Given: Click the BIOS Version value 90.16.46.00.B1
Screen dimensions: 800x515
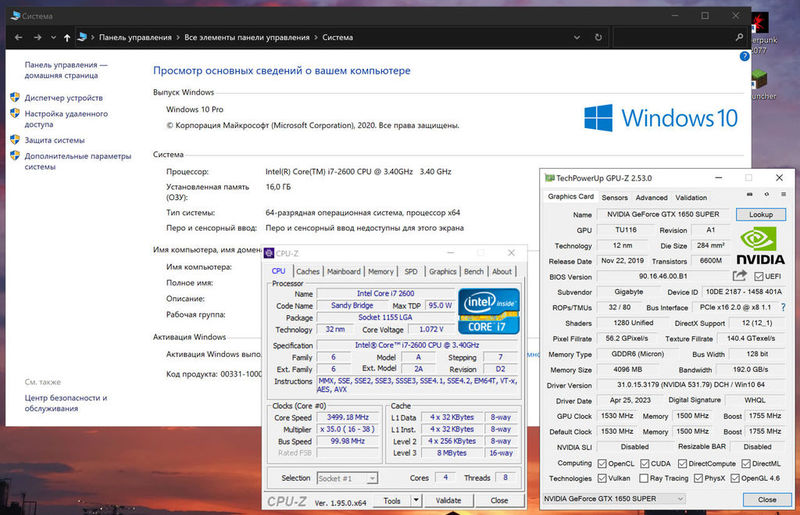Looking at the screenshot, I should [x=663, y=276].
